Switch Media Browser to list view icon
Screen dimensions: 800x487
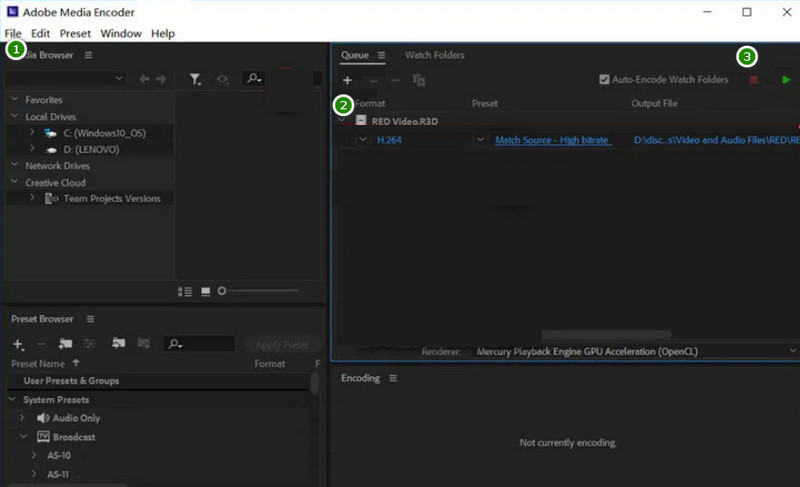(x=185, y=292)
